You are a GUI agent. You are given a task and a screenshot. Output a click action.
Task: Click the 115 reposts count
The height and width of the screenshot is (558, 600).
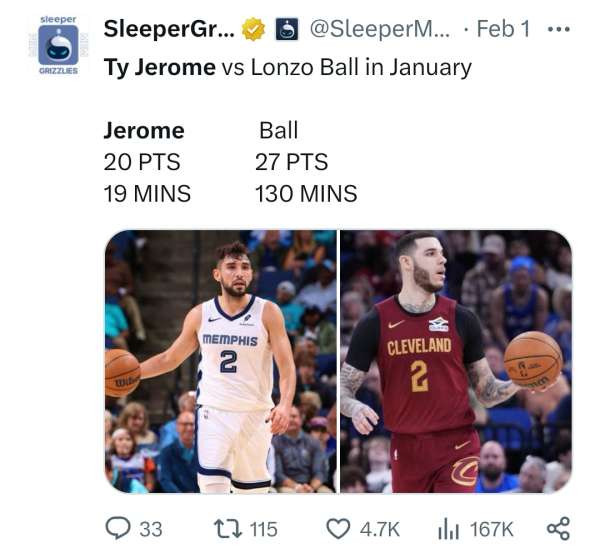pyautogui.click(x=262, y=528)
